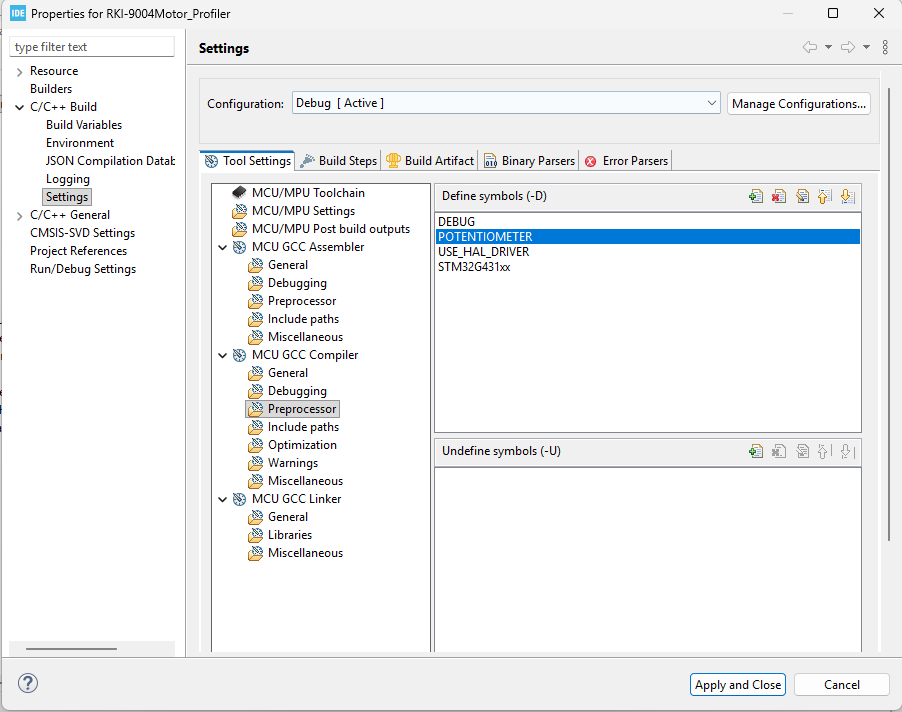Click Add icon in Undefine symbols toolbar
902x712 pixels.
click(x=756, y=451)
